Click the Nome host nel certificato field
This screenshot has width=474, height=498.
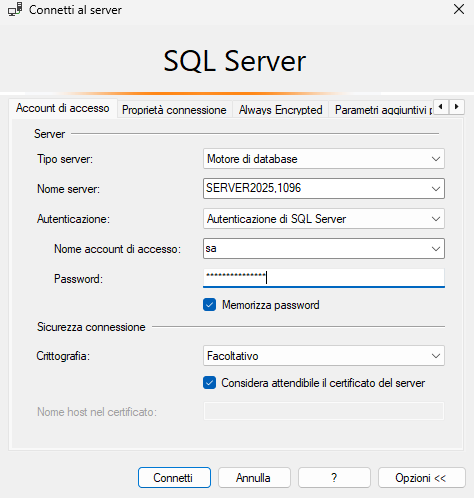coord(324,411)
